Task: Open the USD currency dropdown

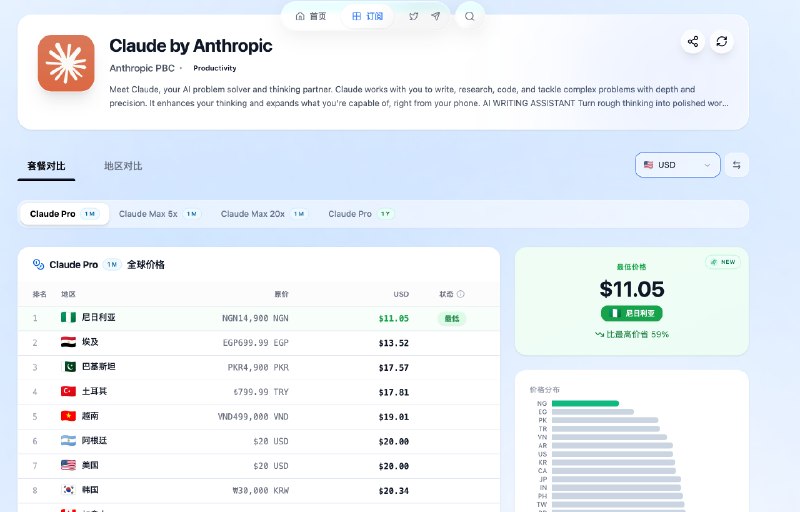Action: pyautogui.click(x=678, y=165)
